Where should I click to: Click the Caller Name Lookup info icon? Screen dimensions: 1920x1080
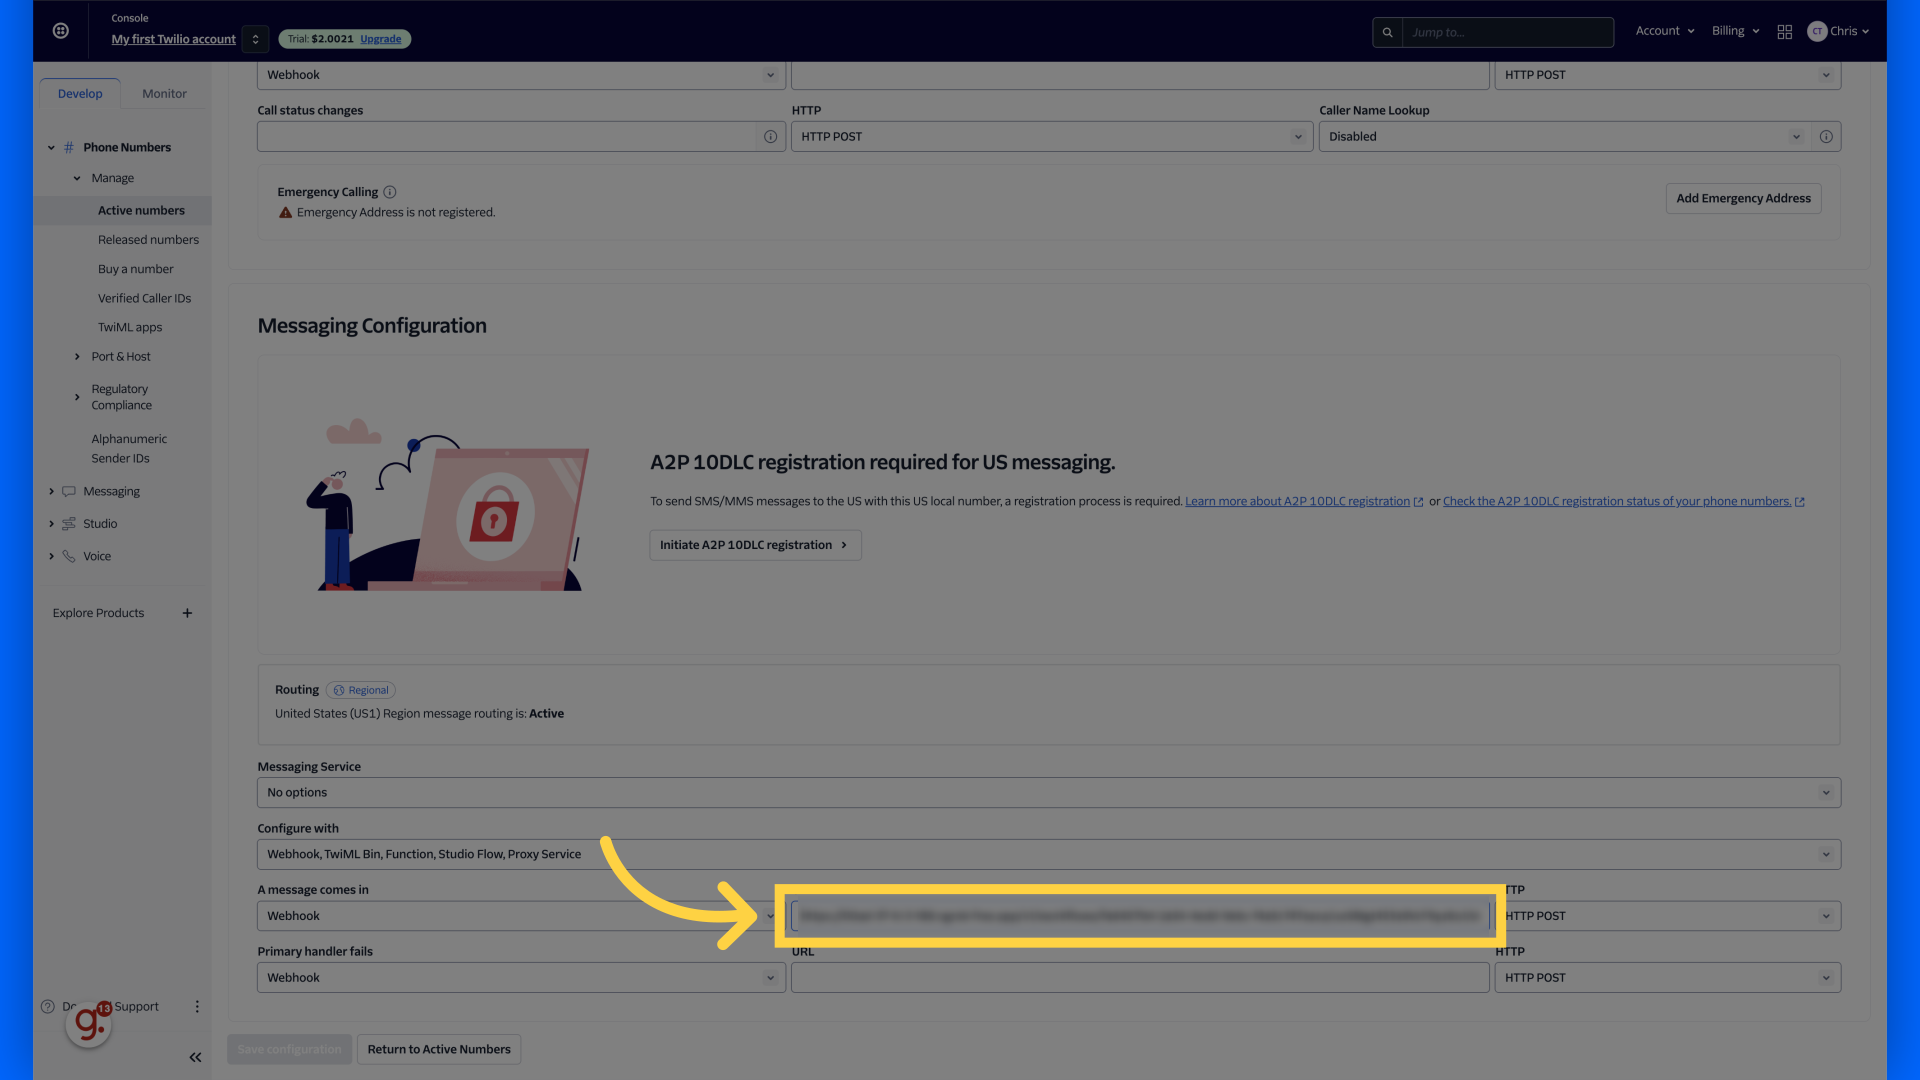(1826, 137)
